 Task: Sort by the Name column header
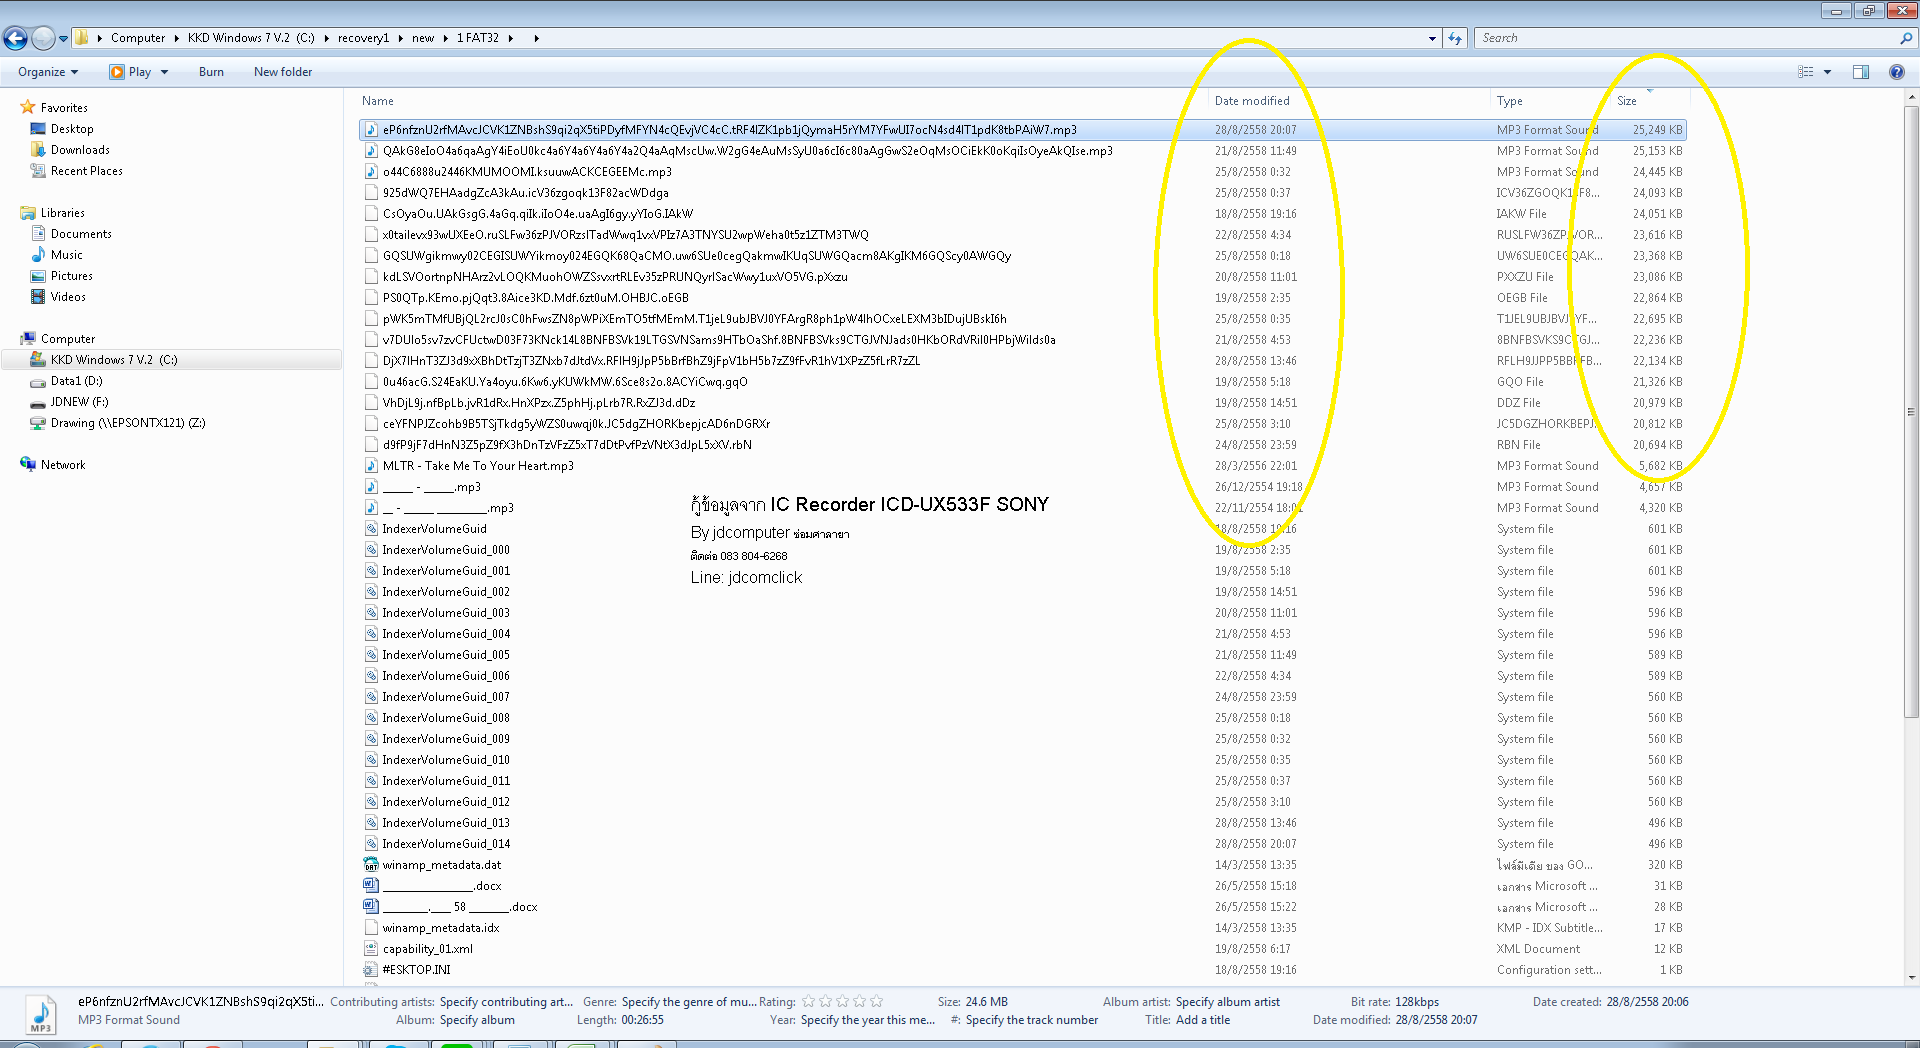coord(378,101)
